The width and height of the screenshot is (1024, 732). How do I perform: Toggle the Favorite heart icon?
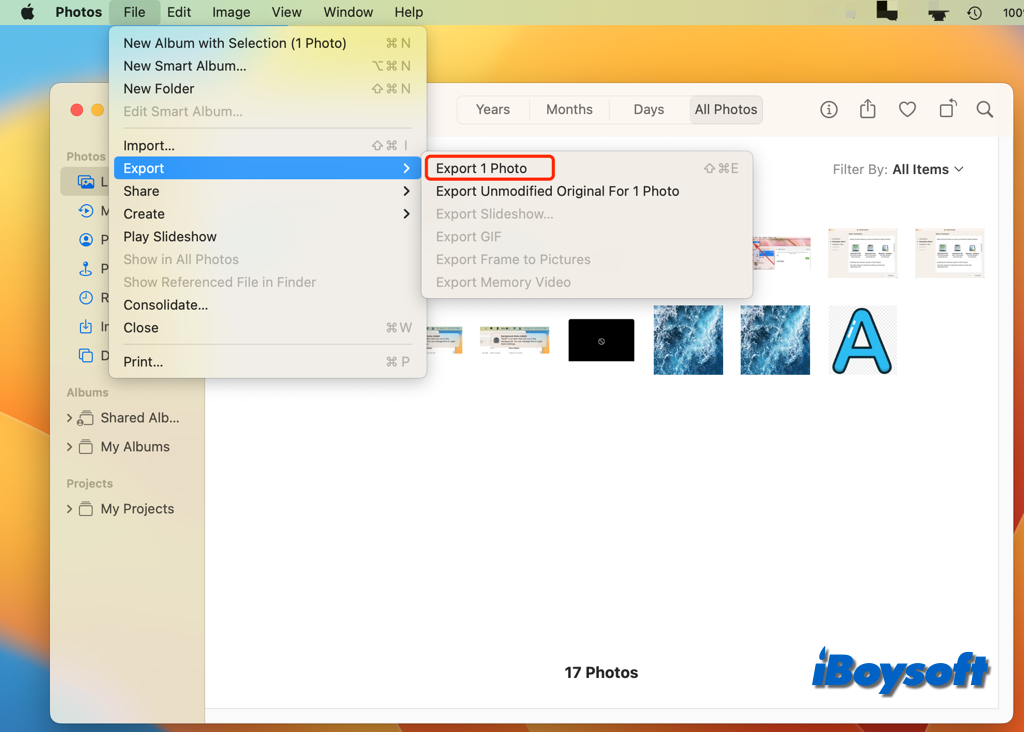[906, 109]
